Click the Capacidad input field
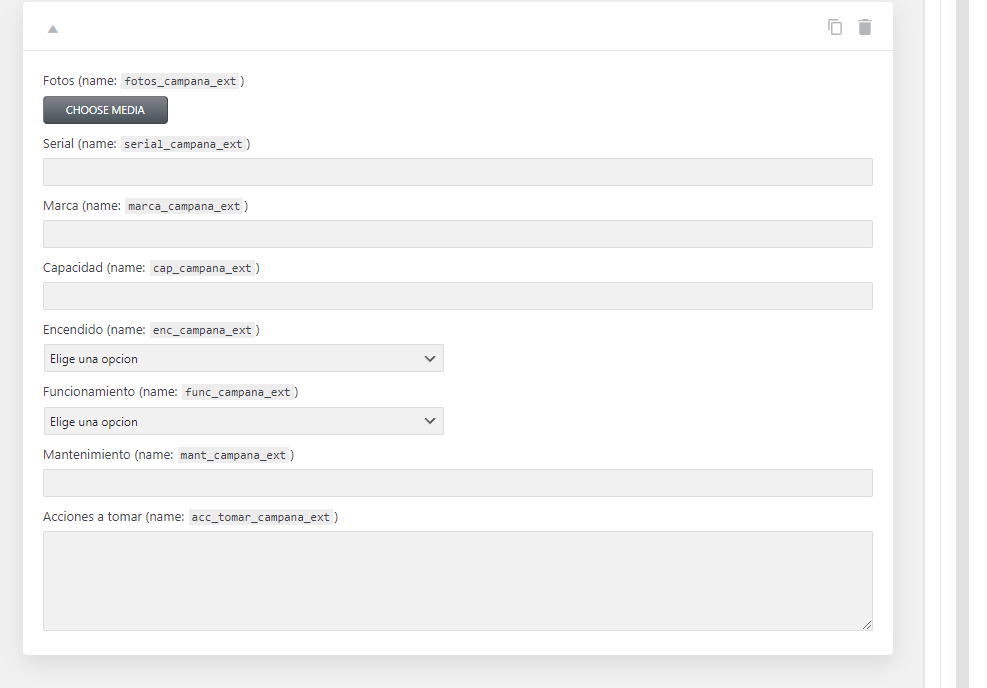The height and width of the screenshot is (688, 987). [457, 295]
